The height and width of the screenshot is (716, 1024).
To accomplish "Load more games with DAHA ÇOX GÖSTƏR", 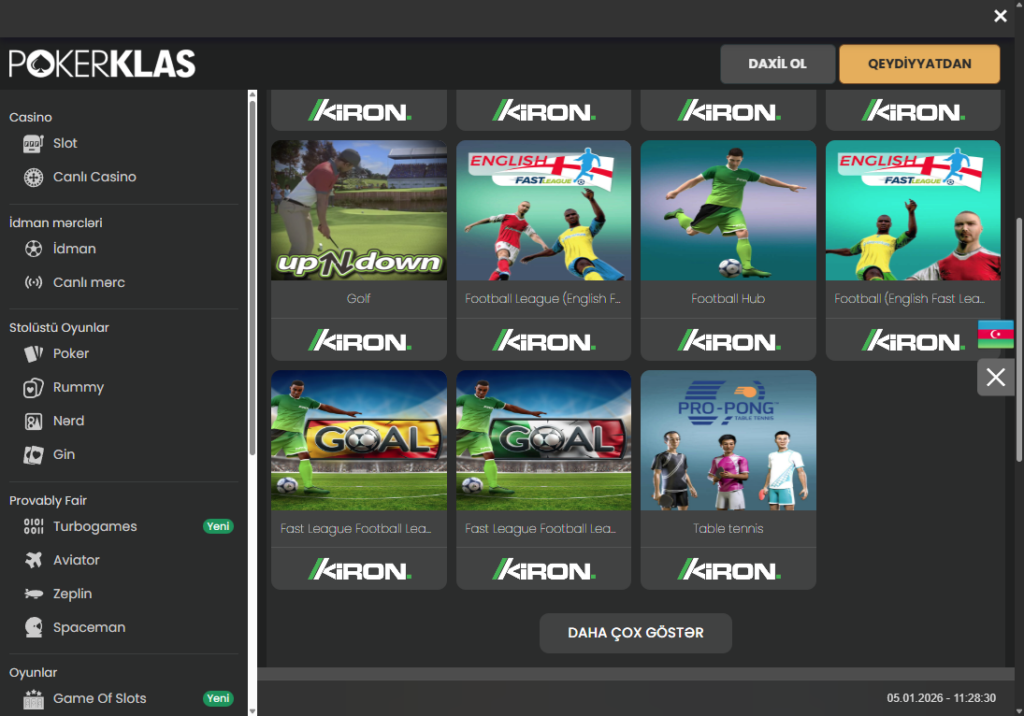I will point(635,633).
